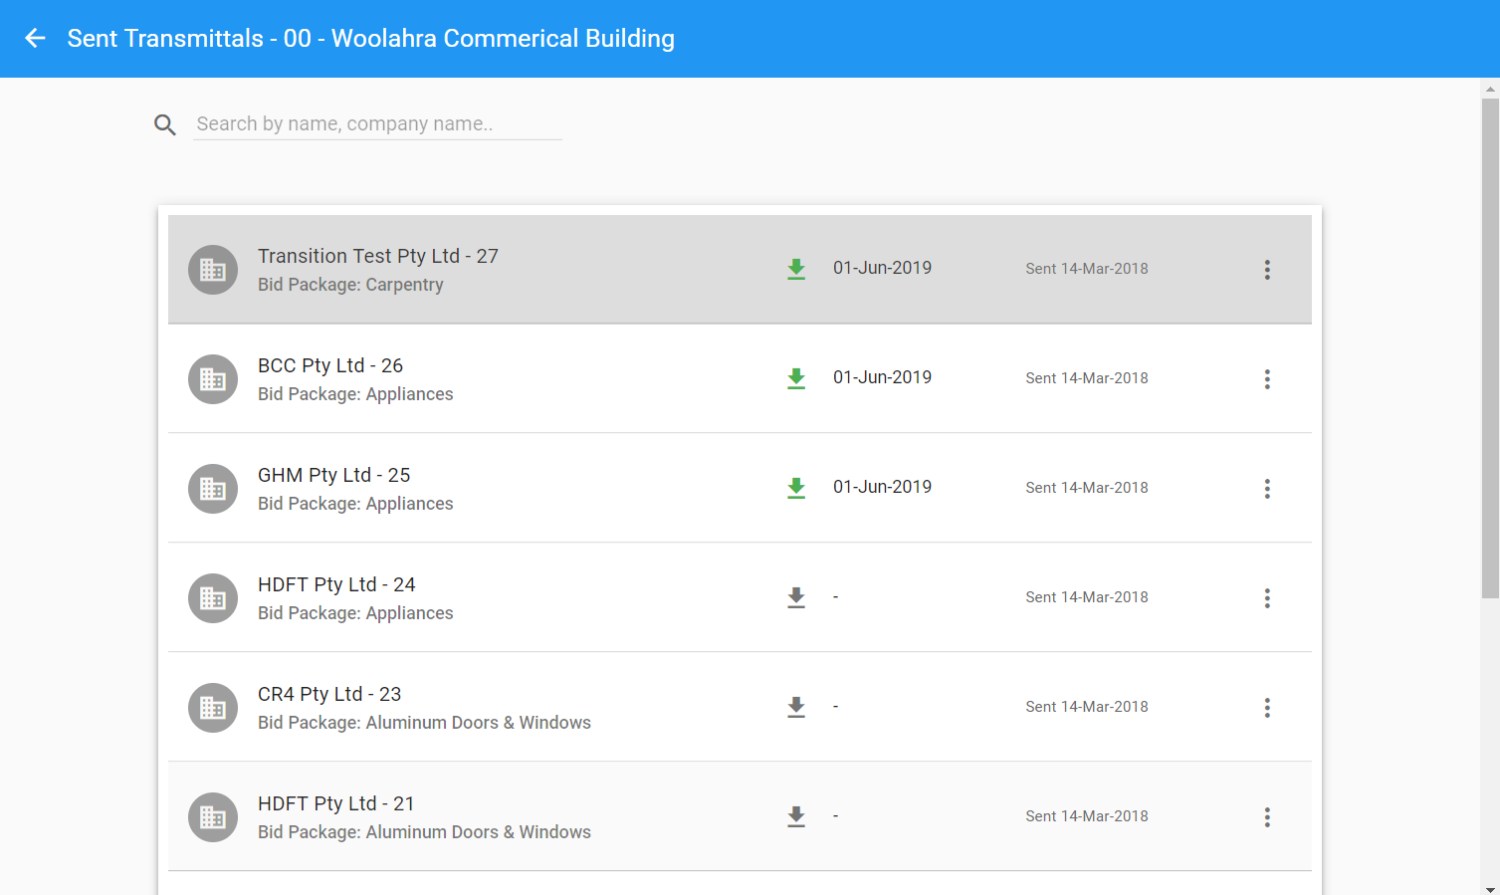Open the options menu on BCC Pty Ltd row
The image size is (1500, 895).
coord(1267,379)
